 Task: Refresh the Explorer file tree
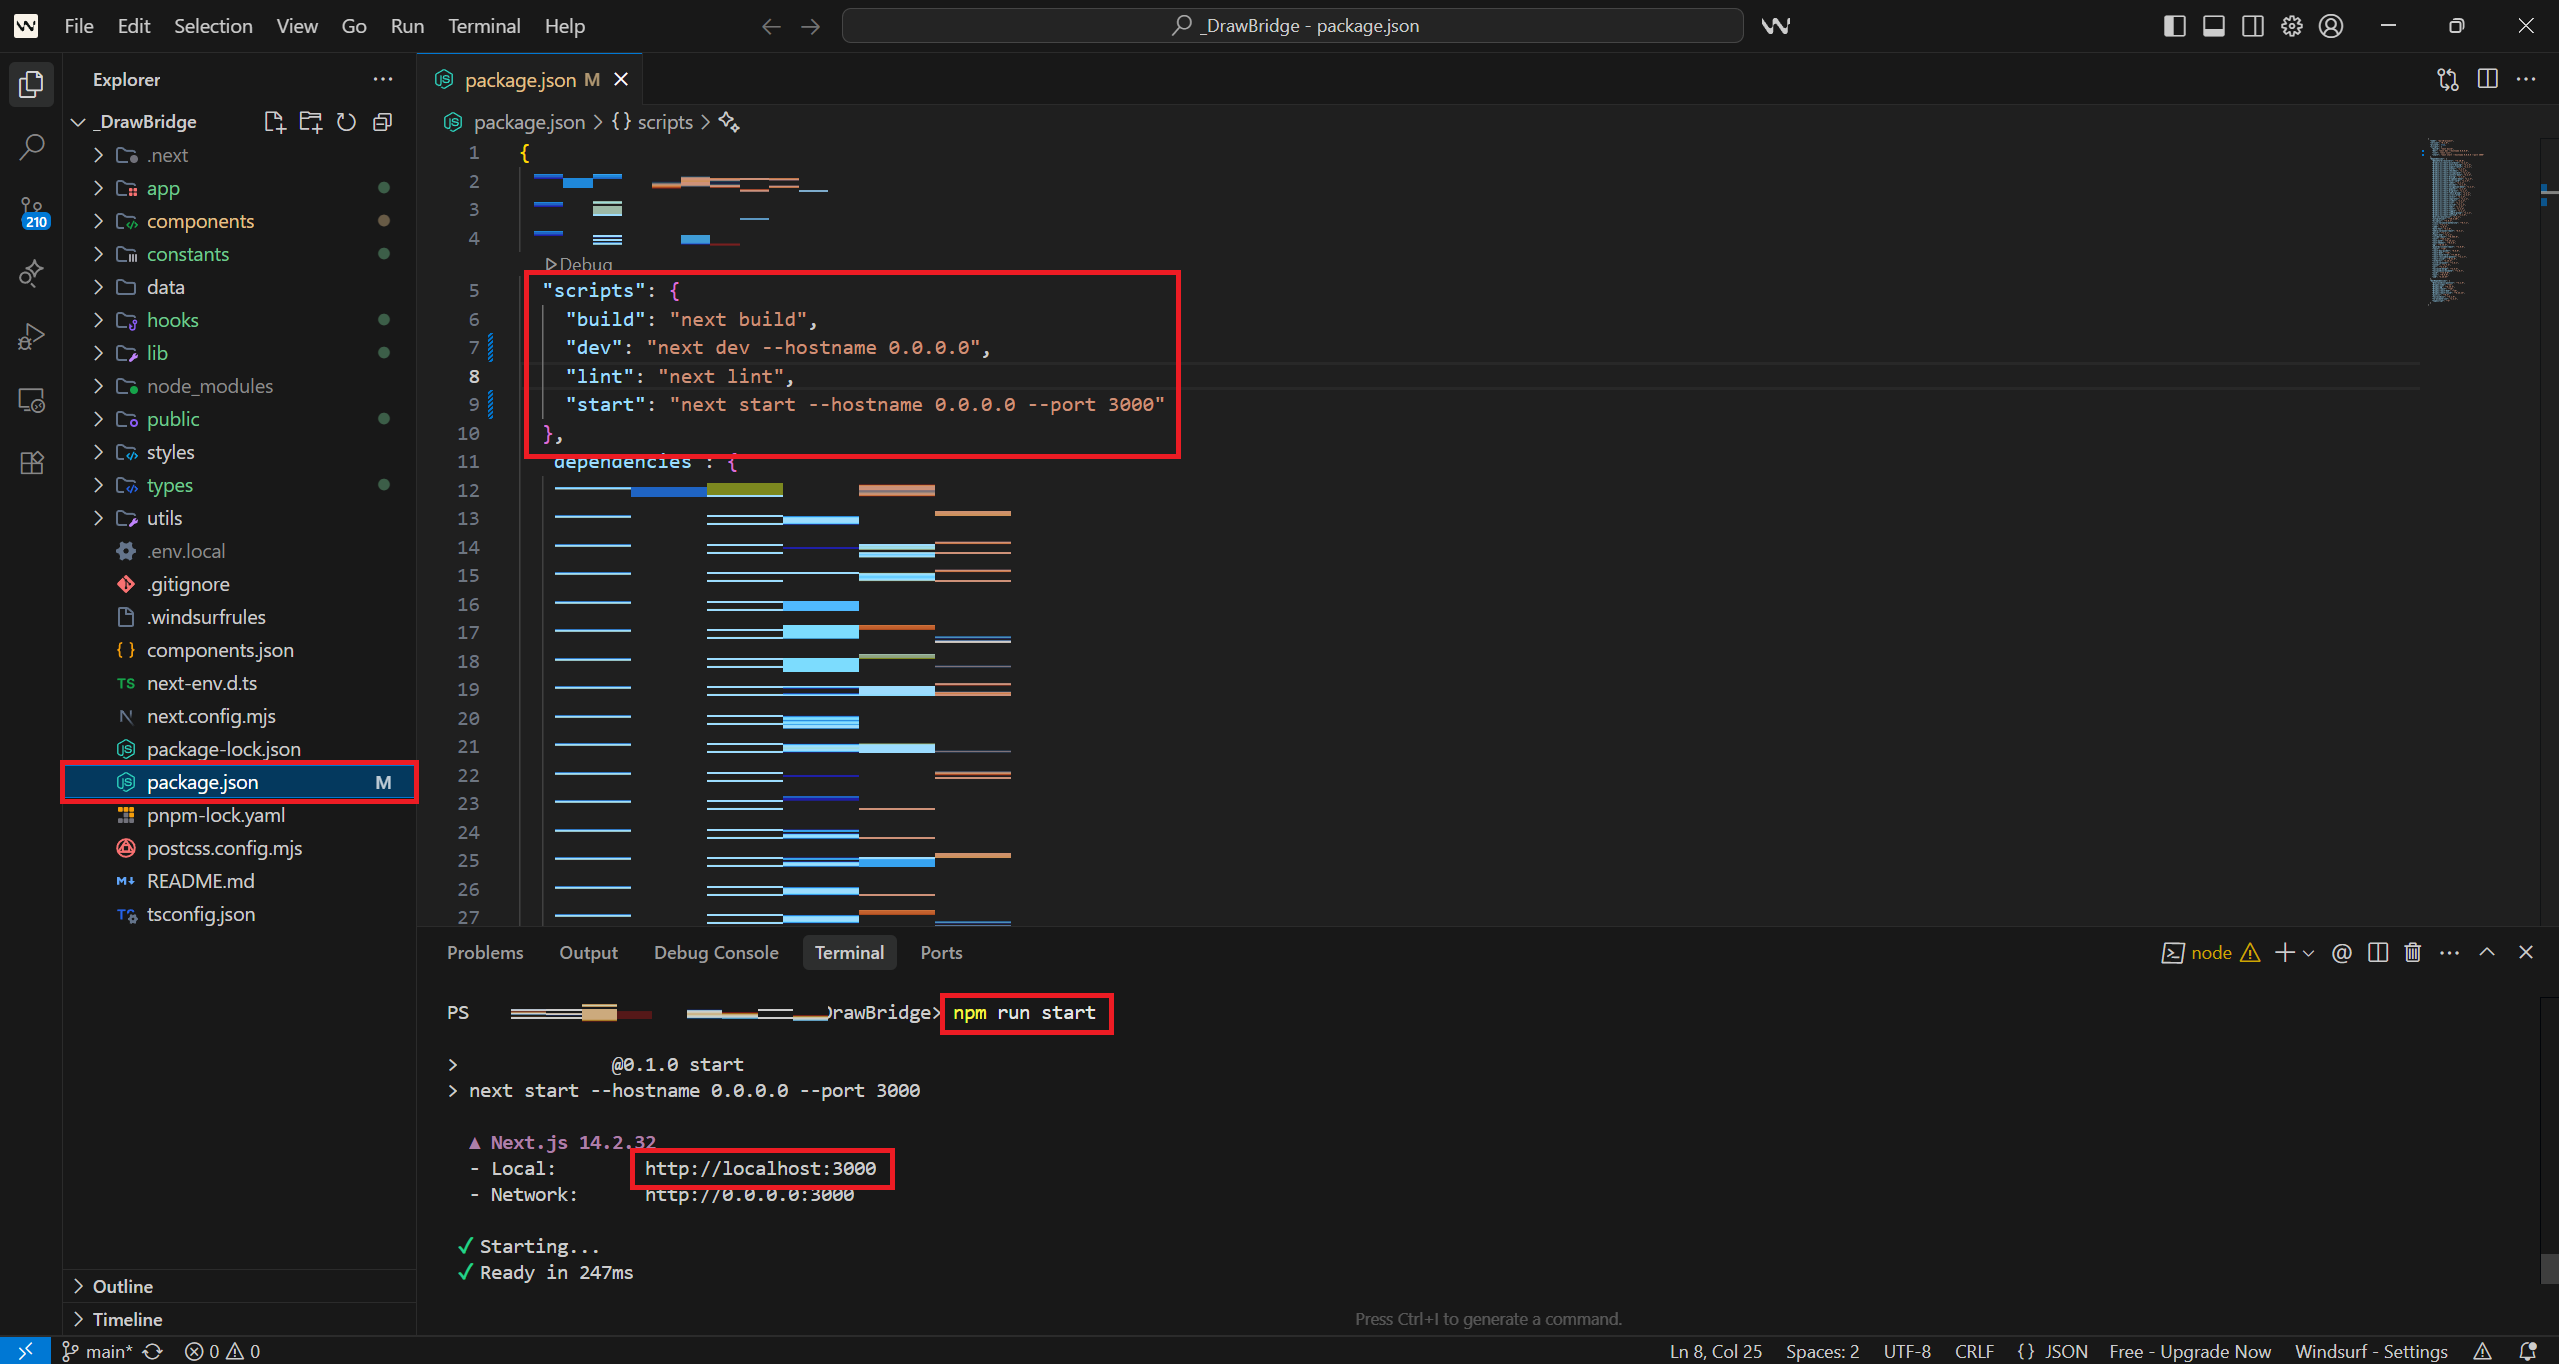[x=346, y=122]
